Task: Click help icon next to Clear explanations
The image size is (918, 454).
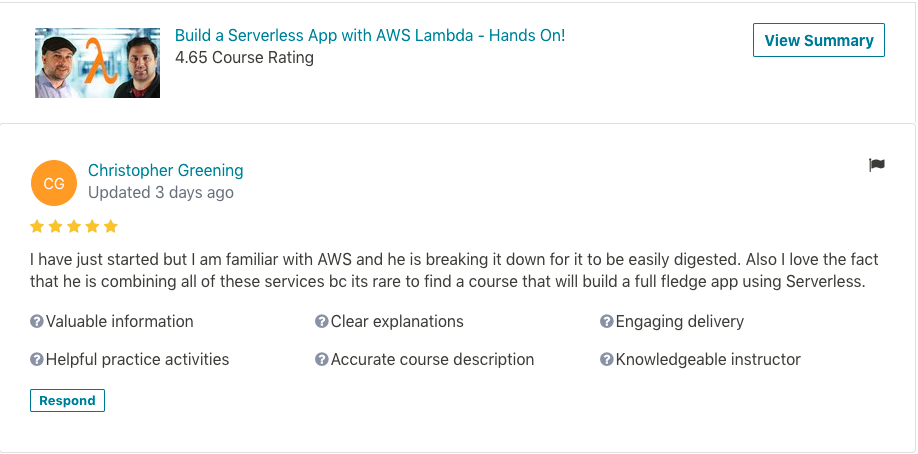Action: [322, 321]
